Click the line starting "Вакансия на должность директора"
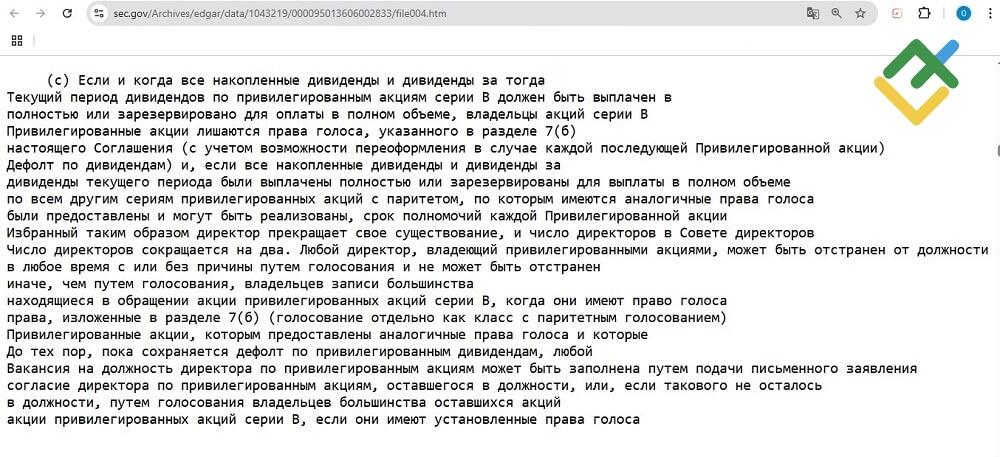The height and width of the screenshot is (457, 1000). click(462, 368)
